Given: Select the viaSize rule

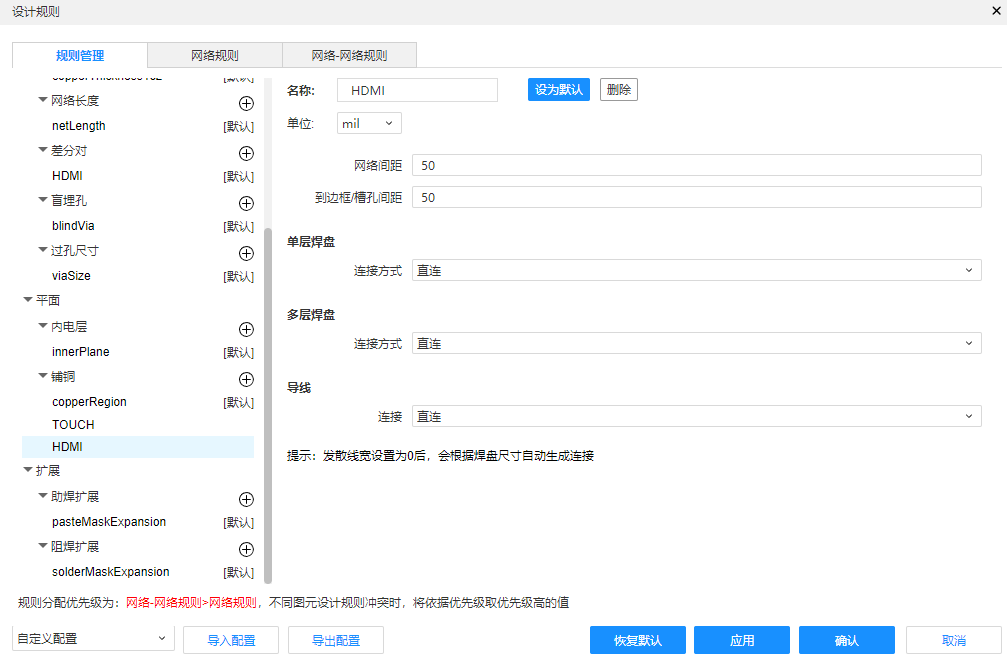Looking at the screenshot, I should [x=71, y=276].
